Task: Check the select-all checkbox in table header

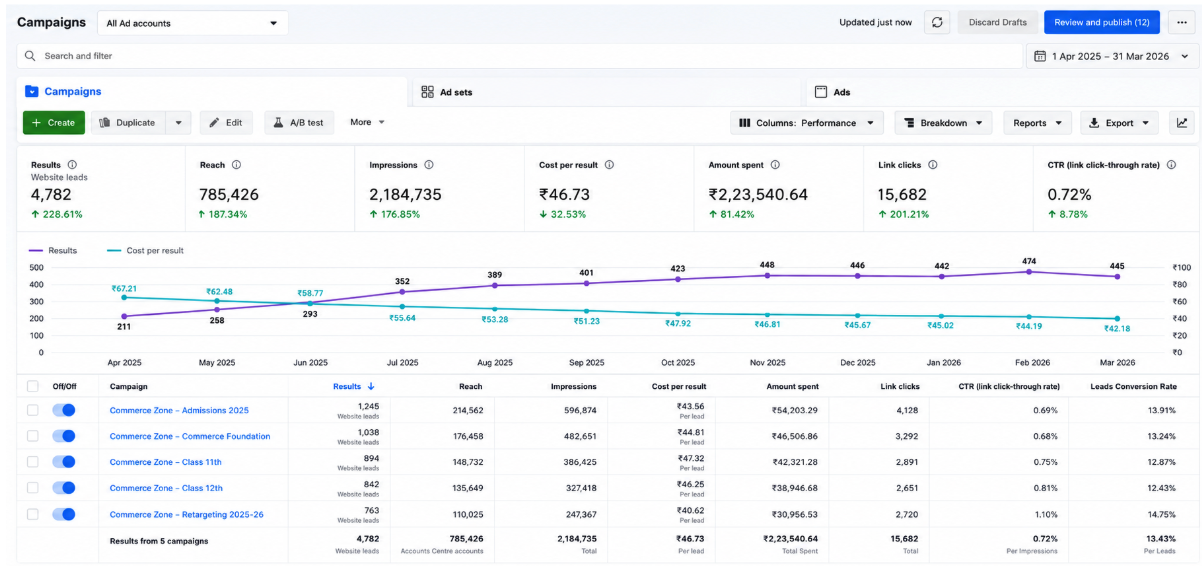Action: pos(33,386)
